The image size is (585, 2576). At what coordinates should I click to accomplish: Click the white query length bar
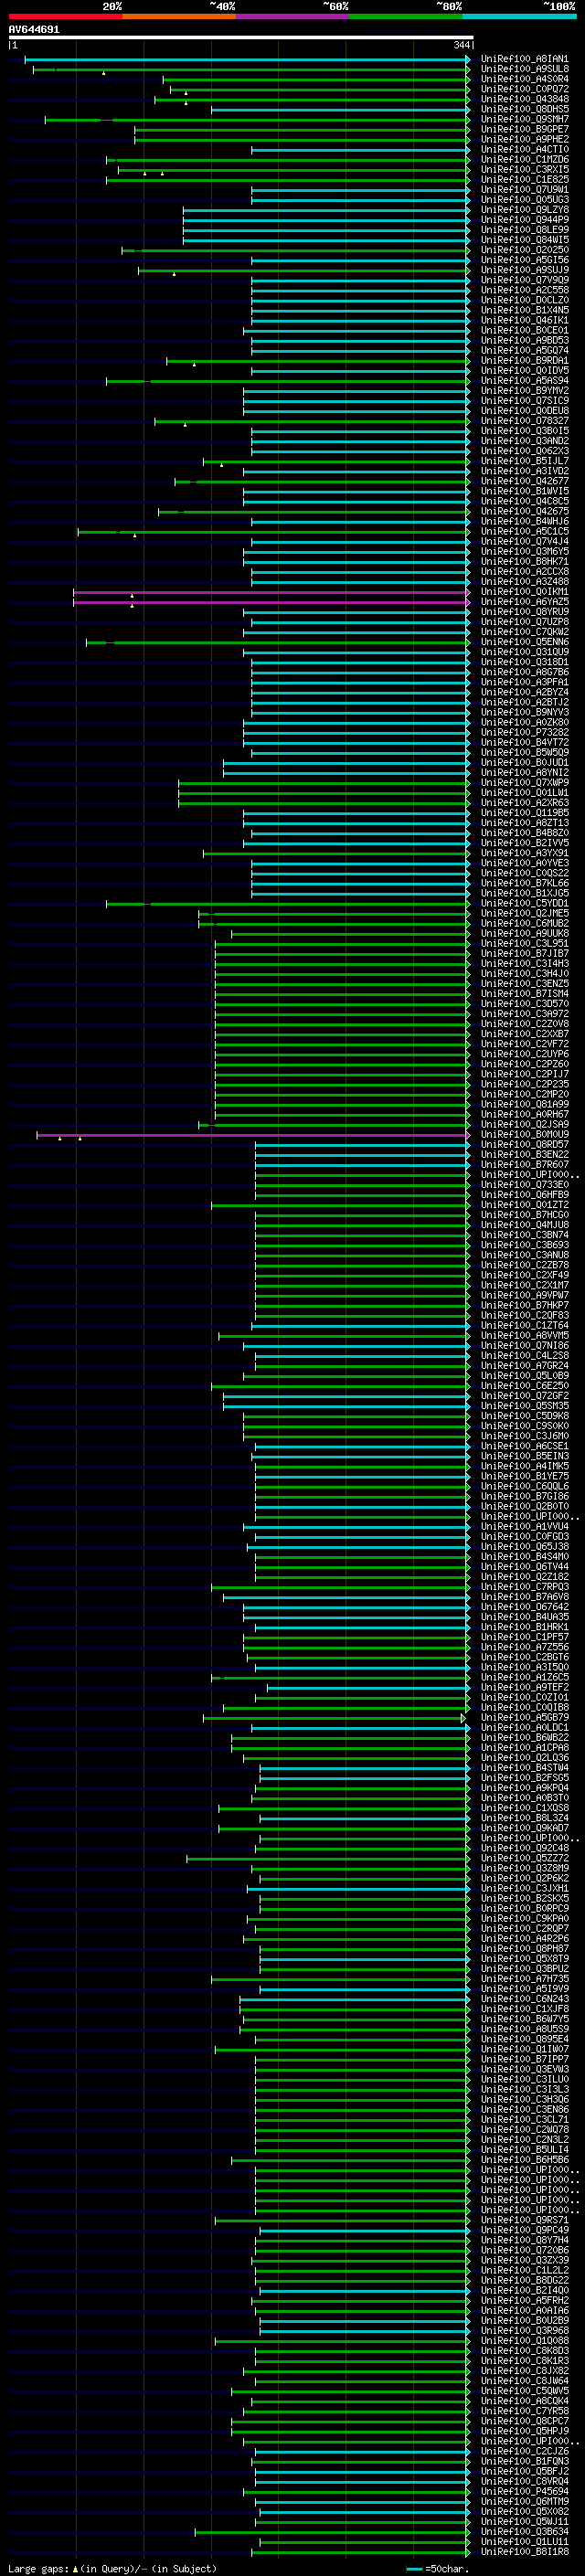tap(241, 37)
